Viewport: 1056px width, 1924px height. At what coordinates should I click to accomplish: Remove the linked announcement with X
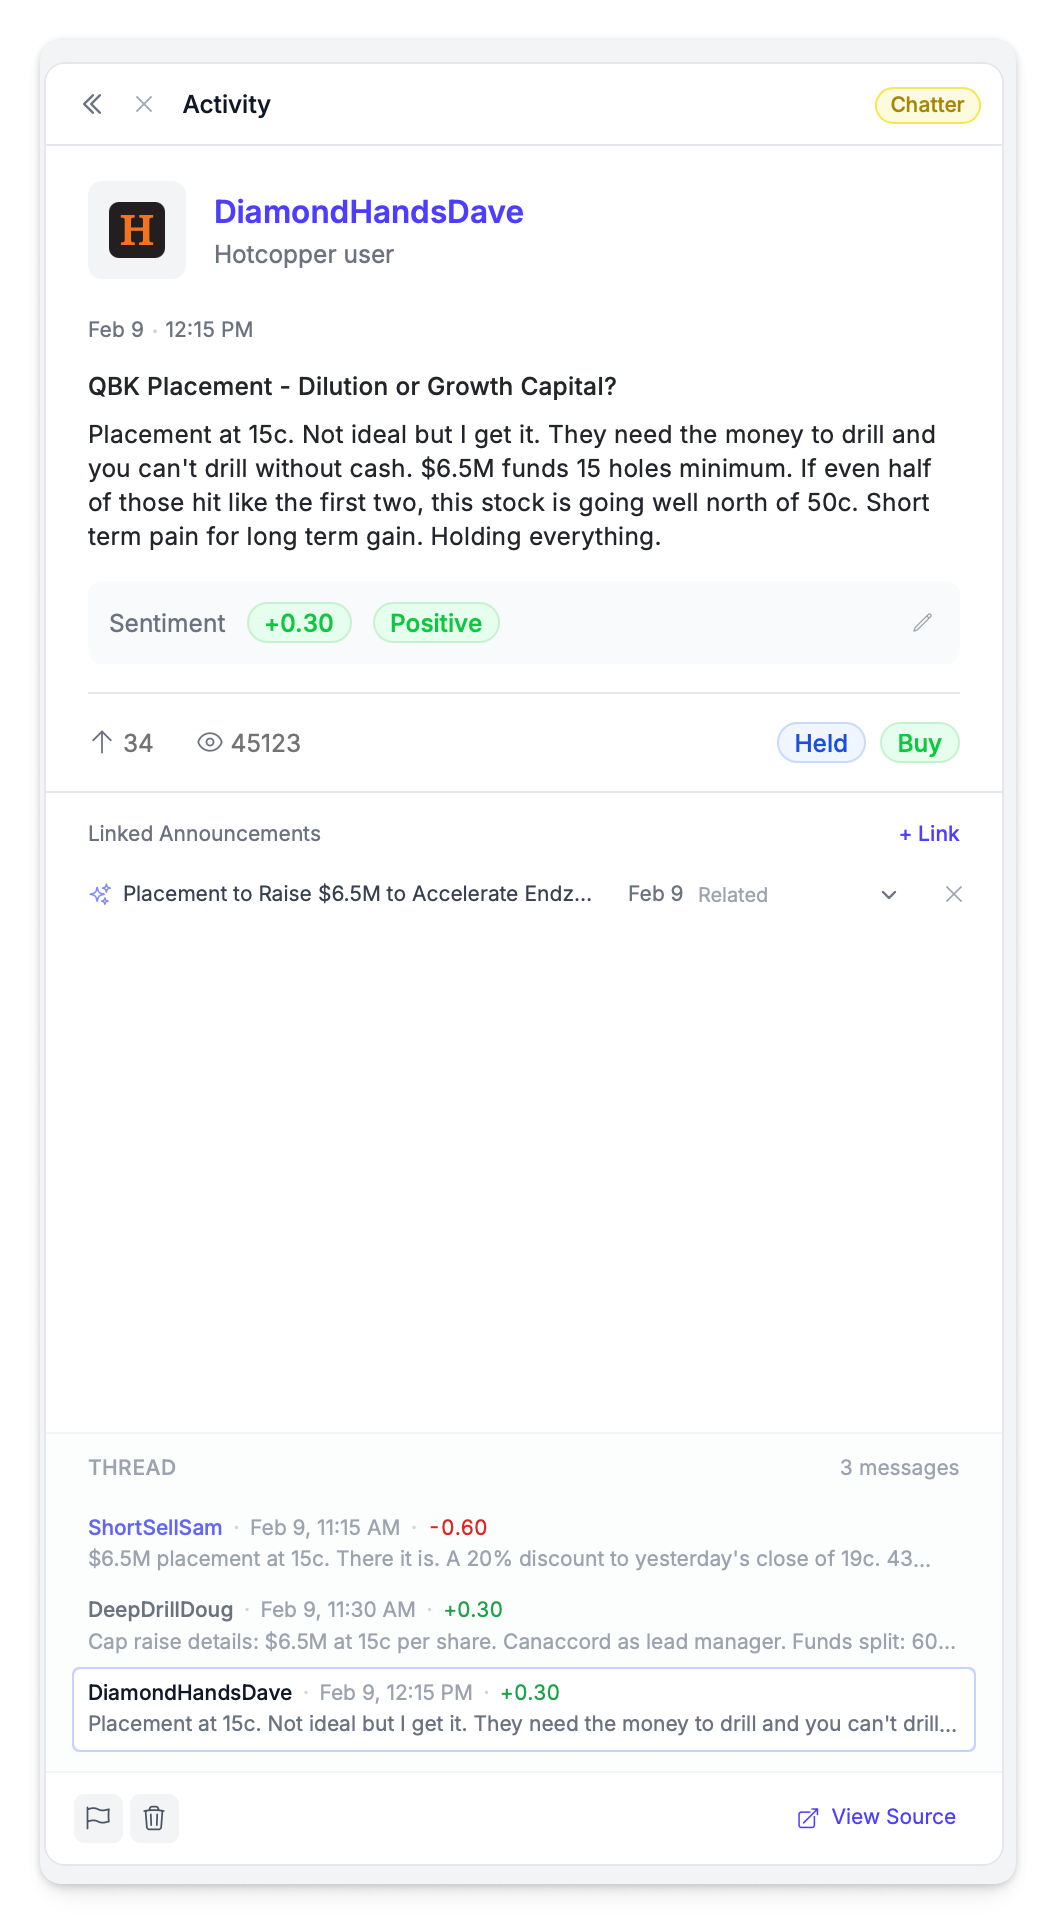[954, 894]
